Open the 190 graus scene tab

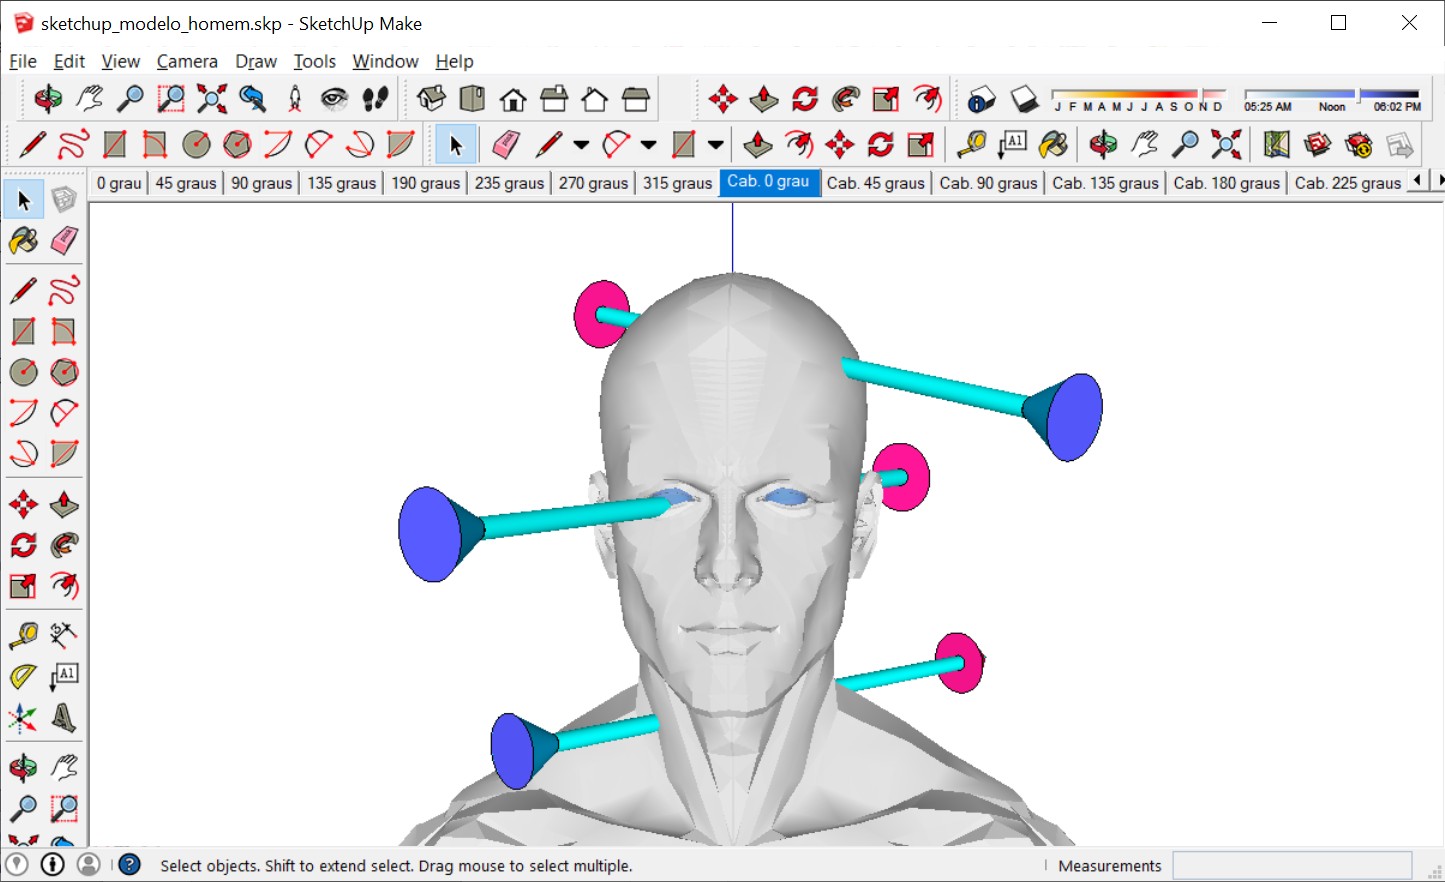coord(426,183)
